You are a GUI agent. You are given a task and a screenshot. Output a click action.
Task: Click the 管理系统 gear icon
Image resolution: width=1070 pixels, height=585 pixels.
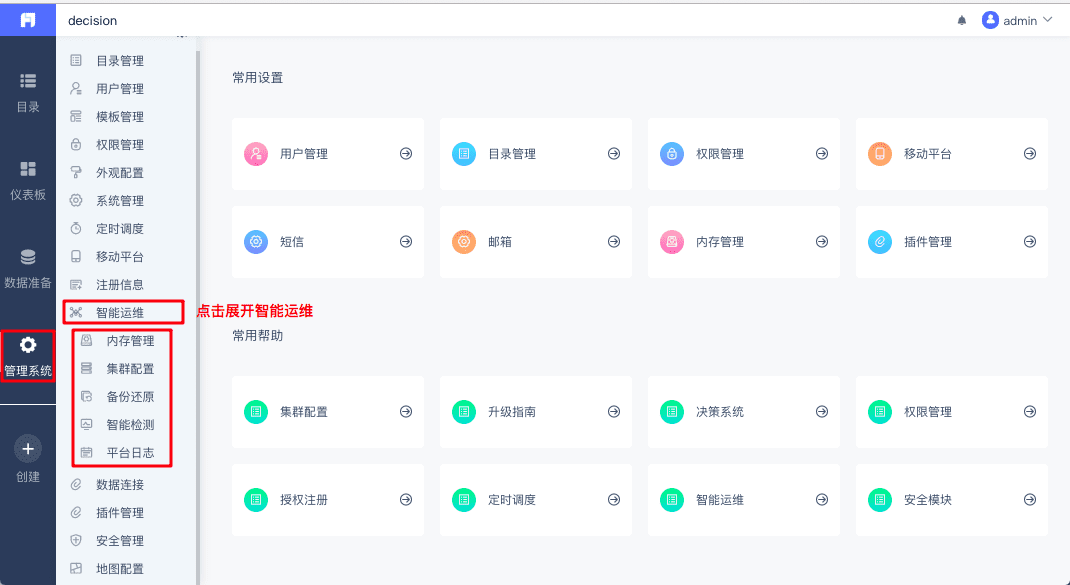click(x=28, y=345)
